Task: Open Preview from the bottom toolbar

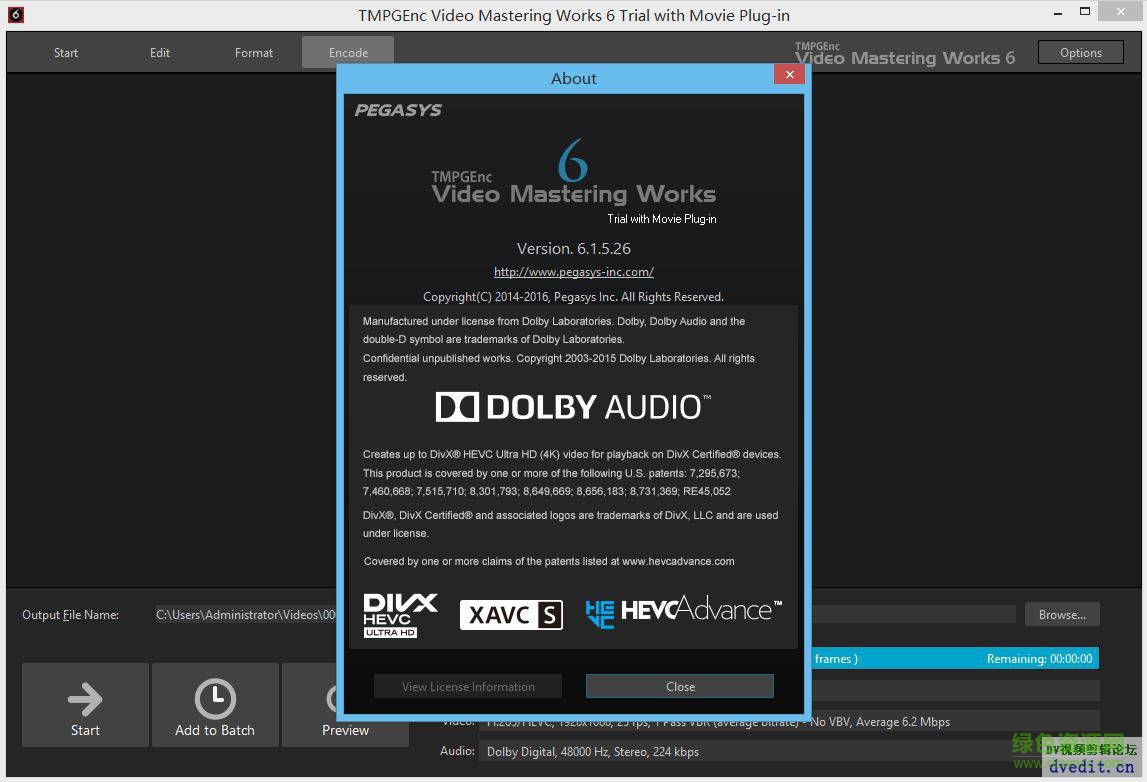Action: (x=344, y=730)
